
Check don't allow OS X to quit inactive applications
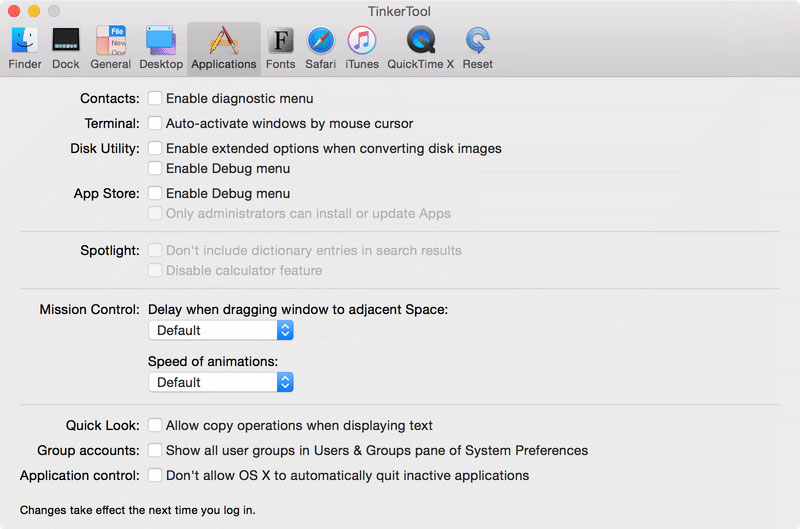(155, 475)
